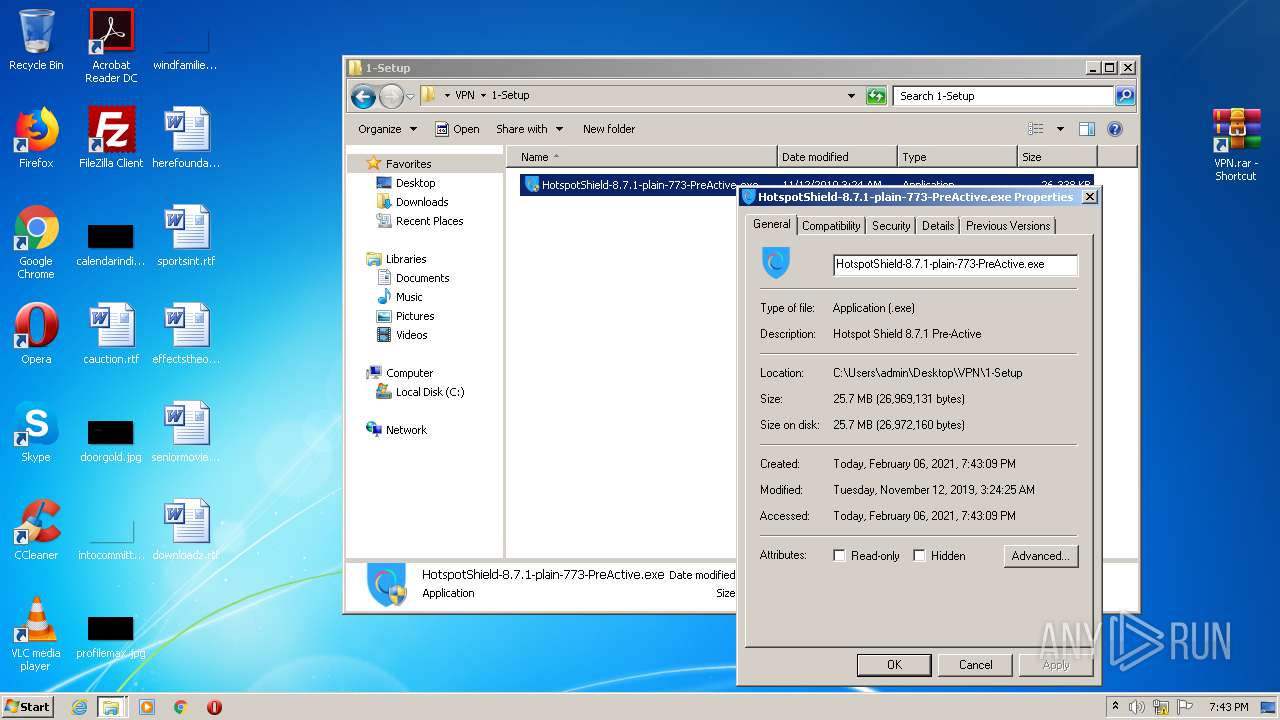Click New folder in Explorer toolbar
The width and height of the screenshot is (1280, 720).
click(x=609, y=129)
